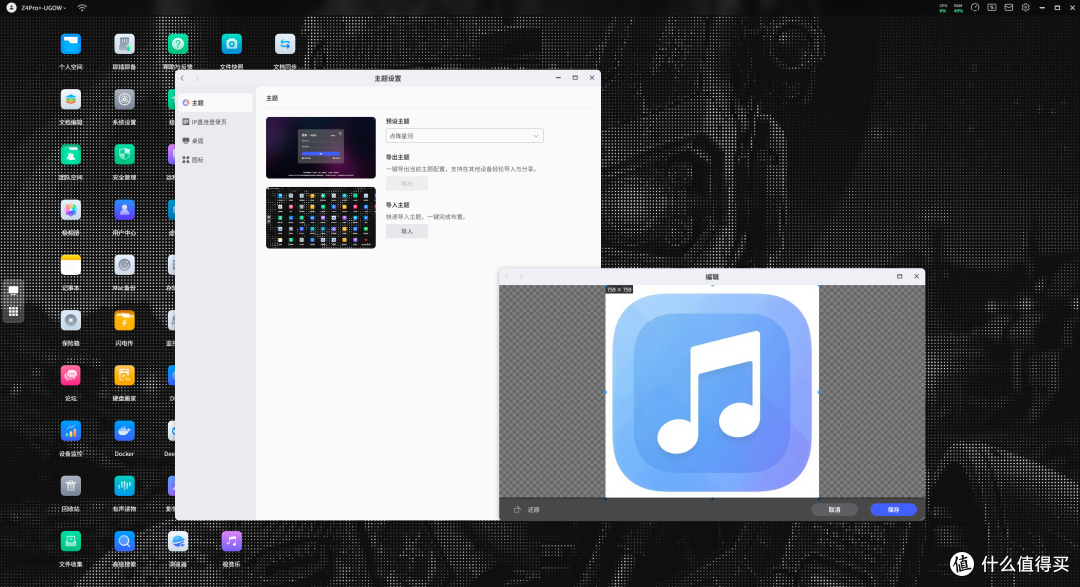1080x587 pixels.
Task: Go back in theme settings window
Action: (183, 79)
